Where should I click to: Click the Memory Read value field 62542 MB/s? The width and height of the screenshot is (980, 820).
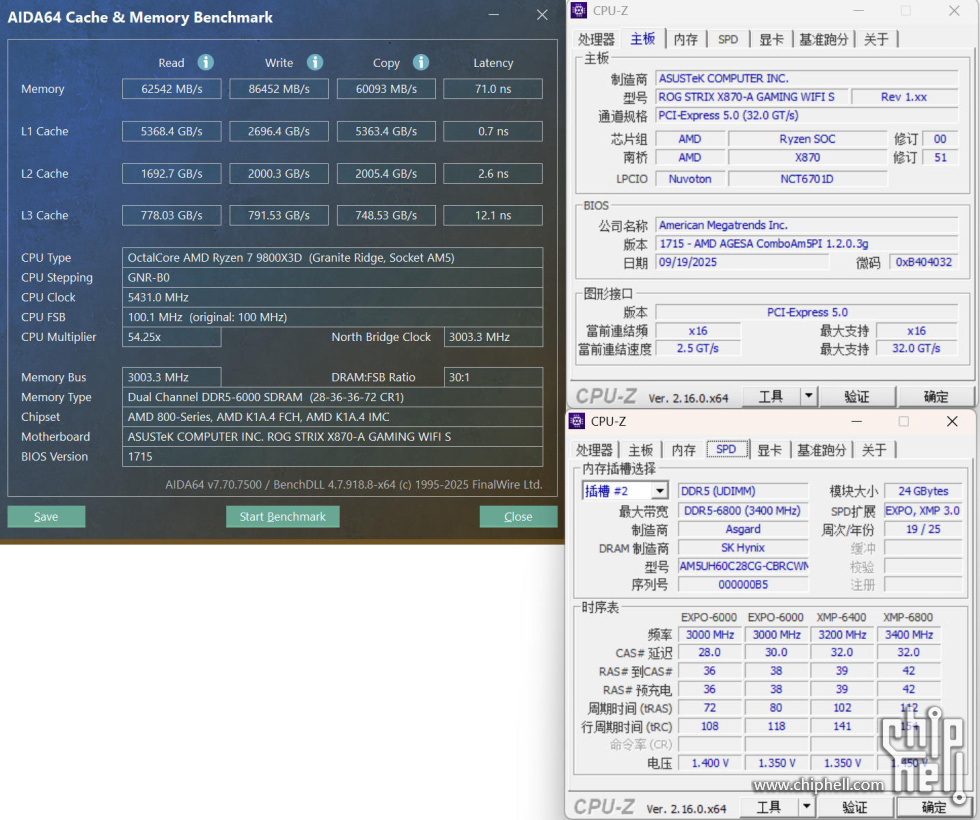(x=172, y=89)
